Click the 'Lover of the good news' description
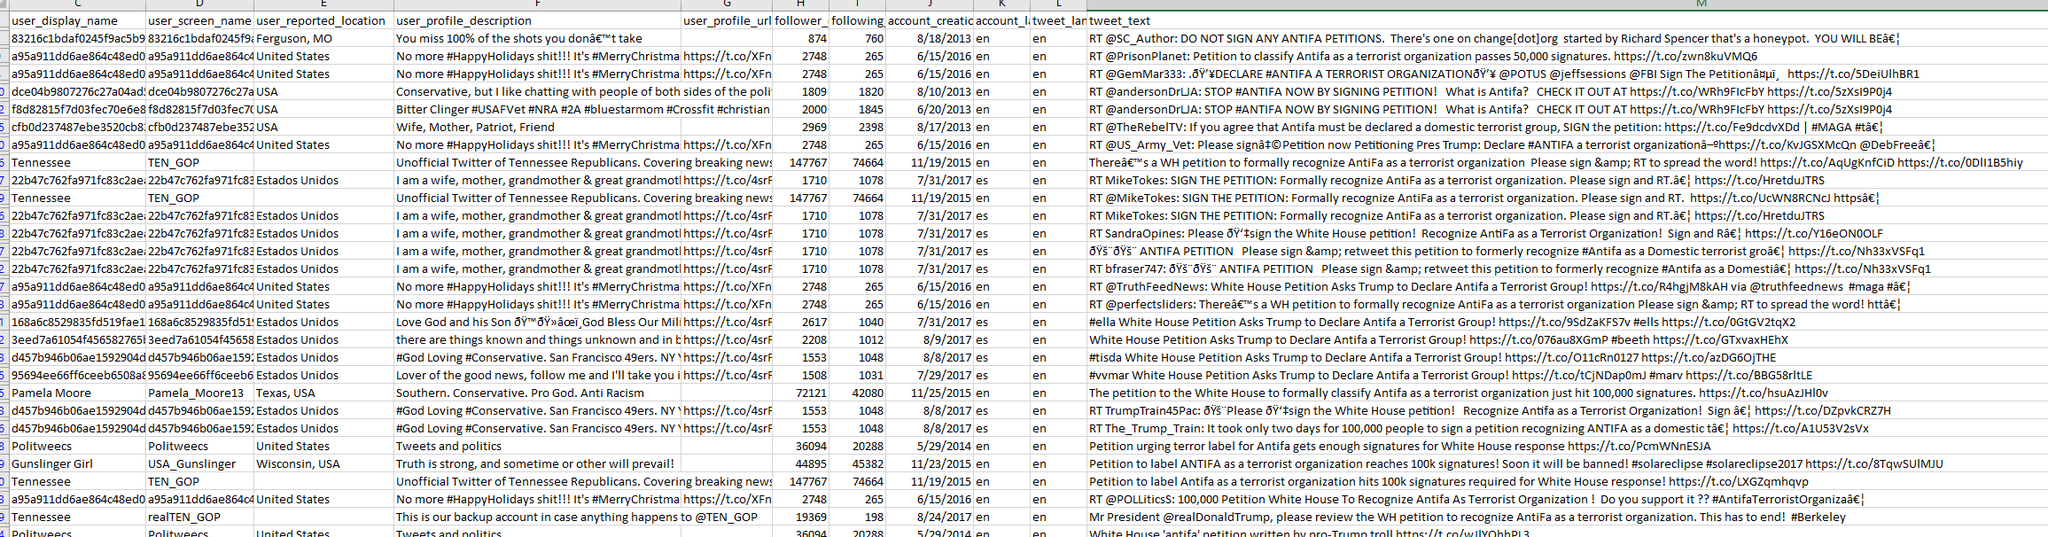Viewport: 2048px width, 537px height. pyautogui.click(x=537, y=375)
